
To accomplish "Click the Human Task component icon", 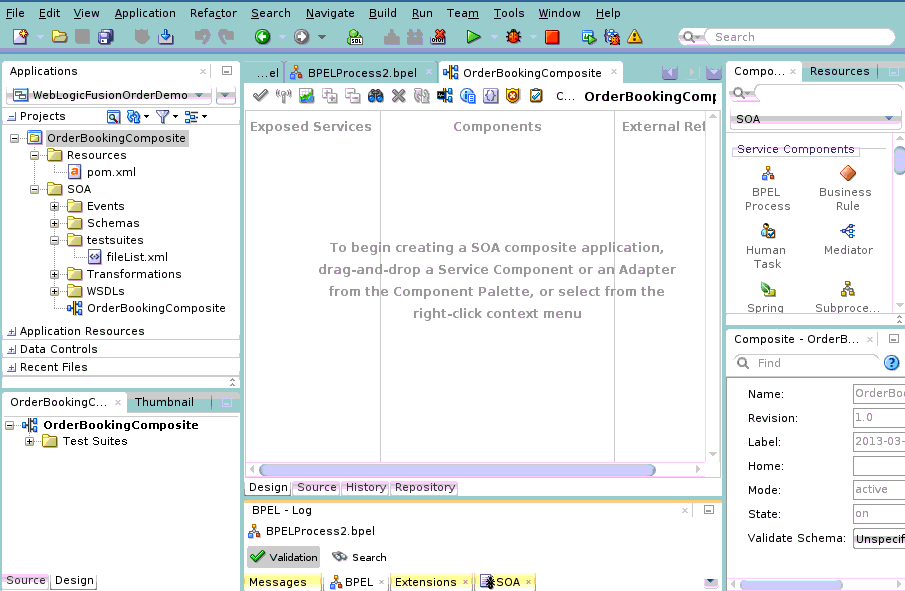I will [x=768, y=231].
